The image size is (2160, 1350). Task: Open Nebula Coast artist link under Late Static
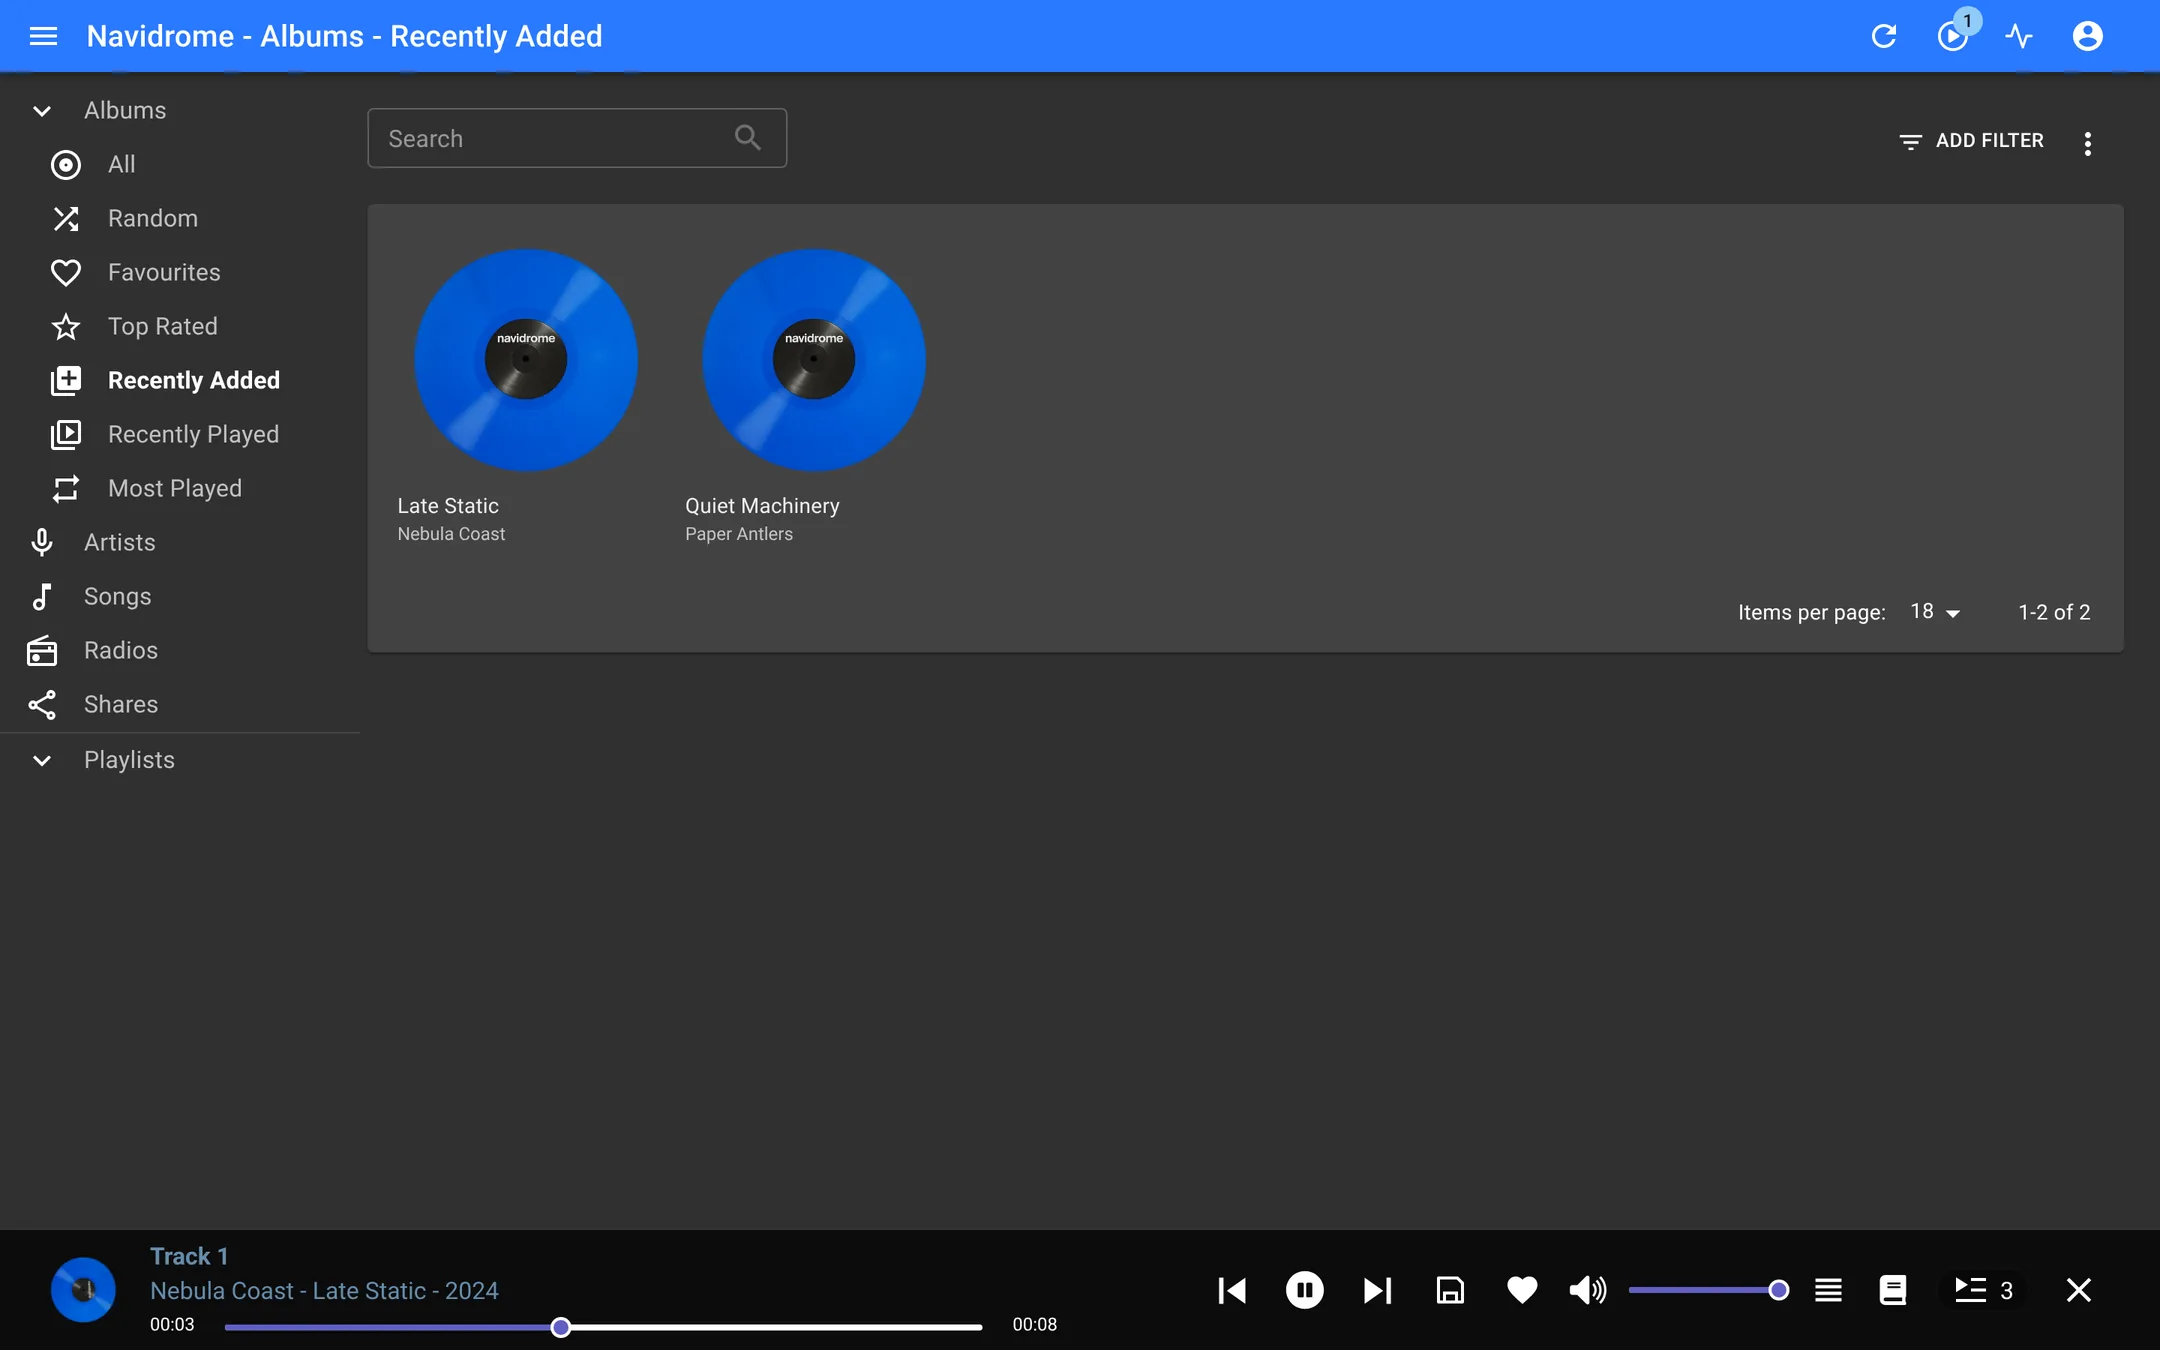tap(451, 534)
